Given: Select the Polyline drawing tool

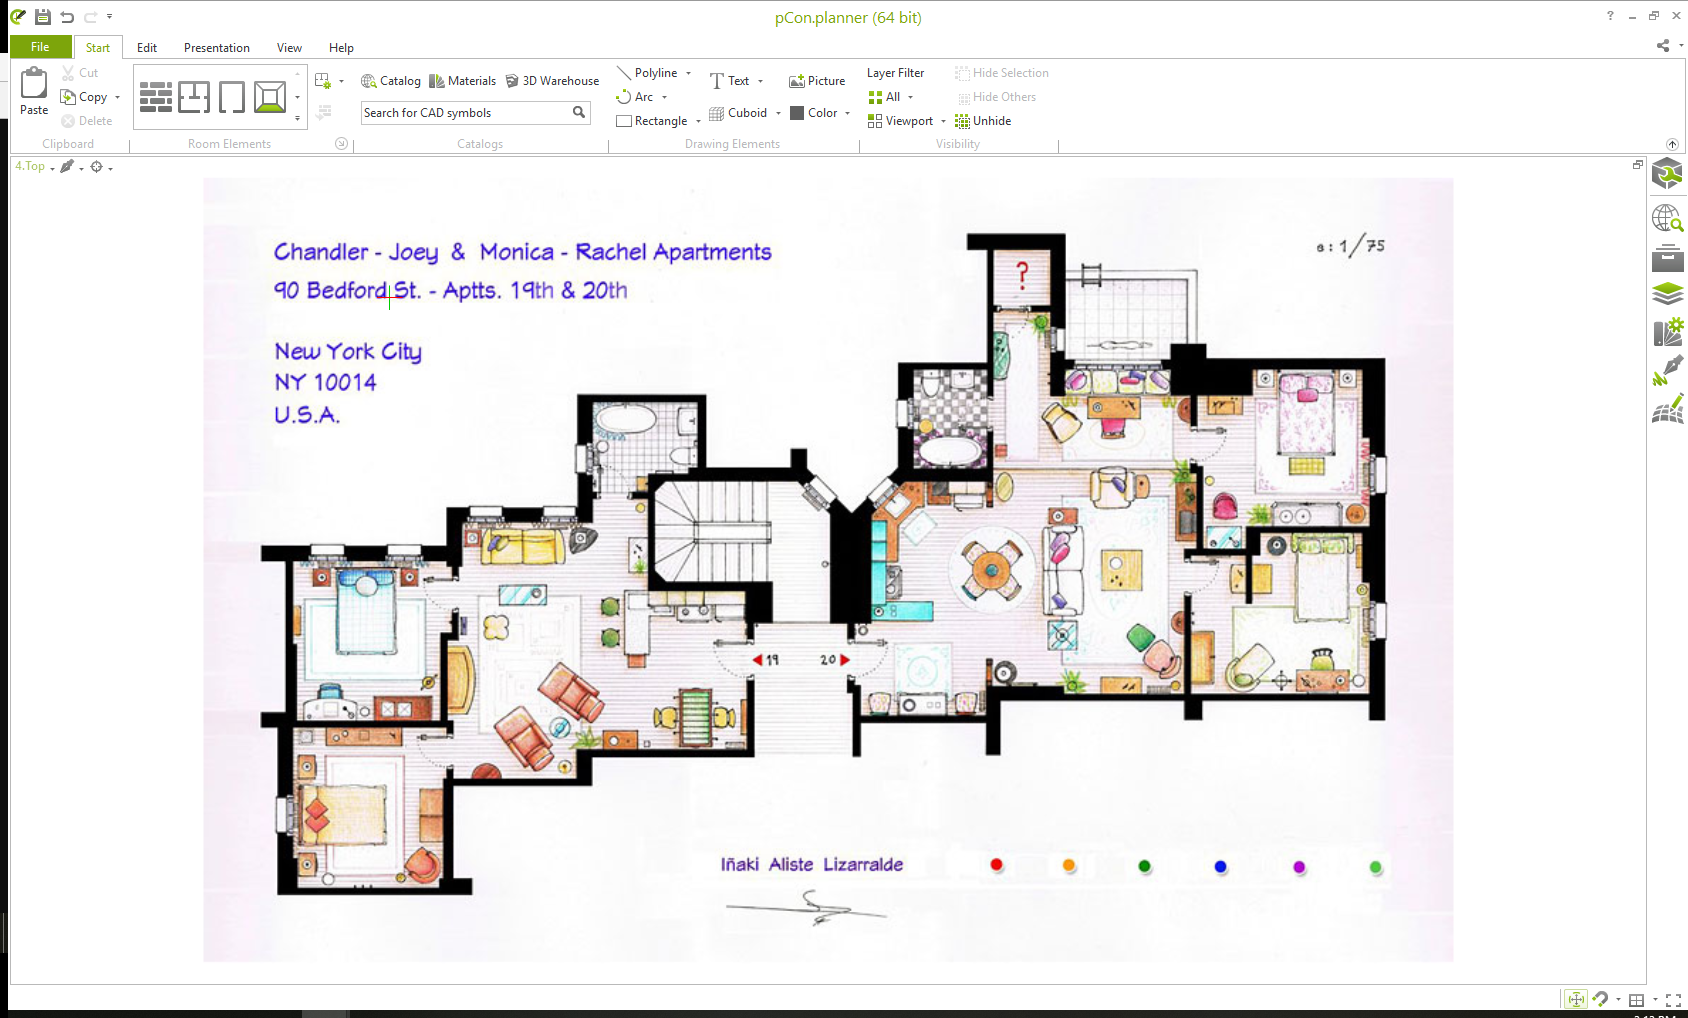Looking at the screenshot, I should point(647,73).
